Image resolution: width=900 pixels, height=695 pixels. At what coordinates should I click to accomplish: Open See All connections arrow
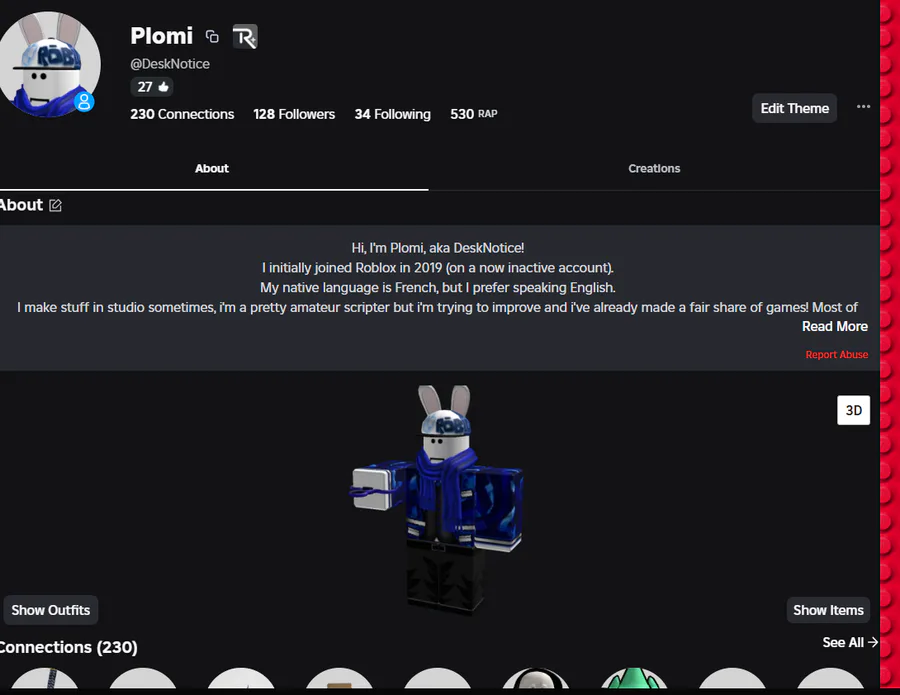(850, 642)
